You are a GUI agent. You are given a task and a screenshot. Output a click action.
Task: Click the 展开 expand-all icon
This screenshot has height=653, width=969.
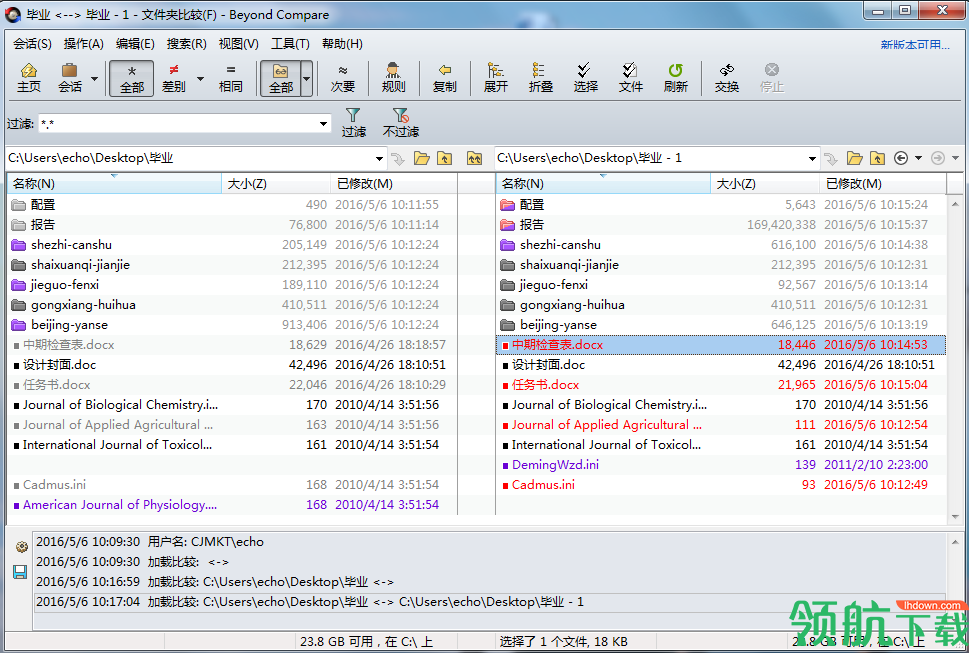[x=495, y=78]
